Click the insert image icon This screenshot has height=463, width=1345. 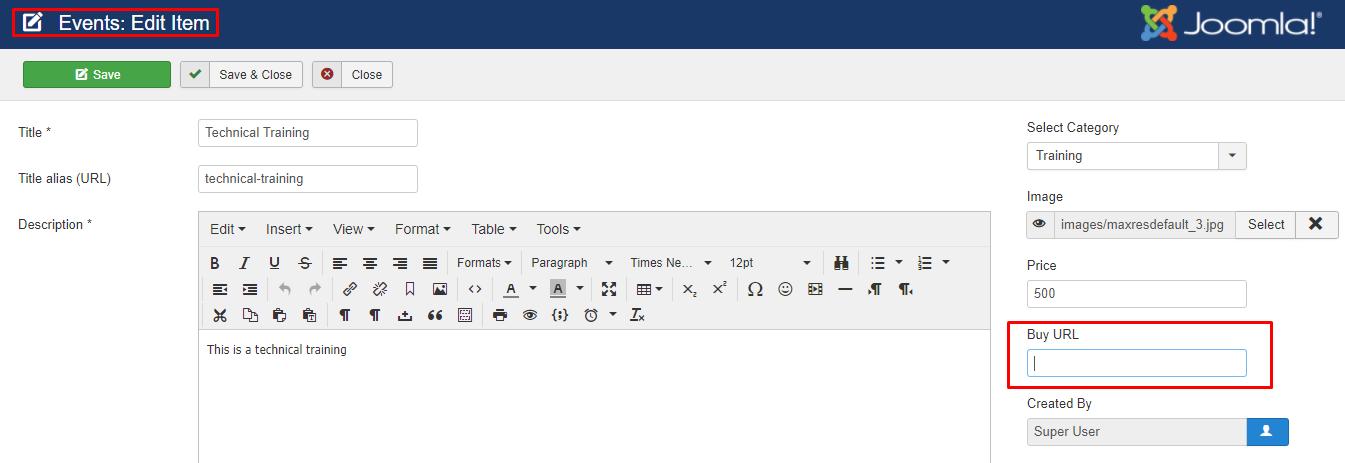pos(439,289)
